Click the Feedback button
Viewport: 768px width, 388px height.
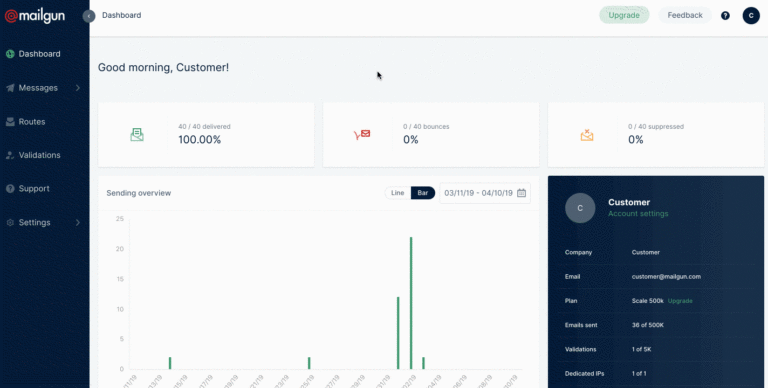pyautogui.click(x=685, y=15)
